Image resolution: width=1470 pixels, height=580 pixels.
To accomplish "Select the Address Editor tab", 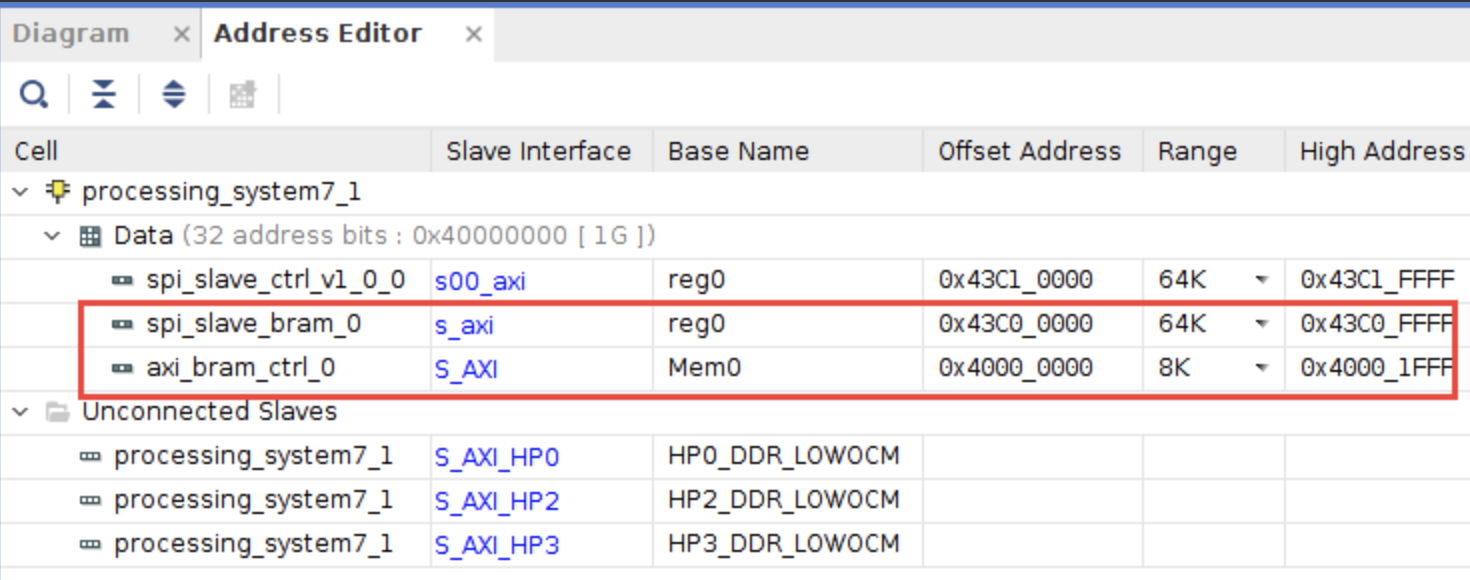I will (x=318, y=33).
